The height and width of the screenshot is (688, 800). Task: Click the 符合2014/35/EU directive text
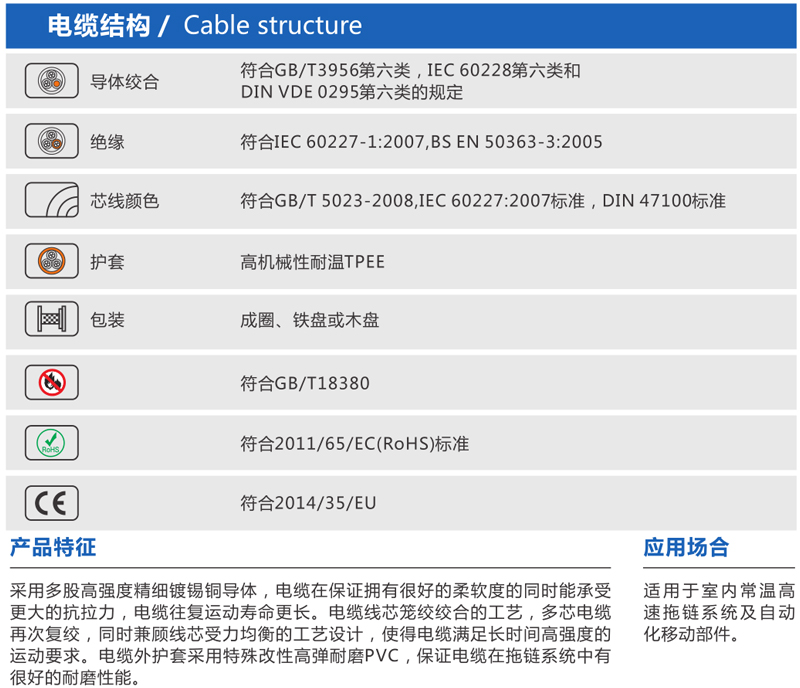pos(308,503)
